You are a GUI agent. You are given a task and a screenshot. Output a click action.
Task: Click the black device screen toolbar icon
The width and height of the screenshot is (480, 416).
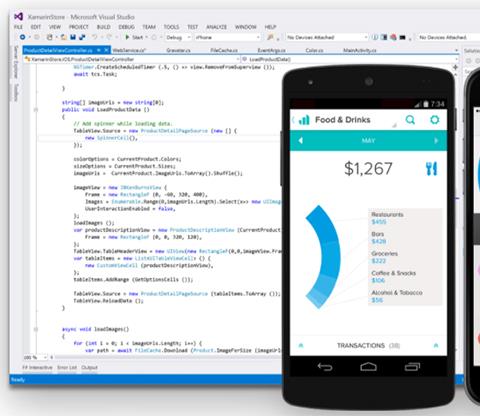coord(402,37)
